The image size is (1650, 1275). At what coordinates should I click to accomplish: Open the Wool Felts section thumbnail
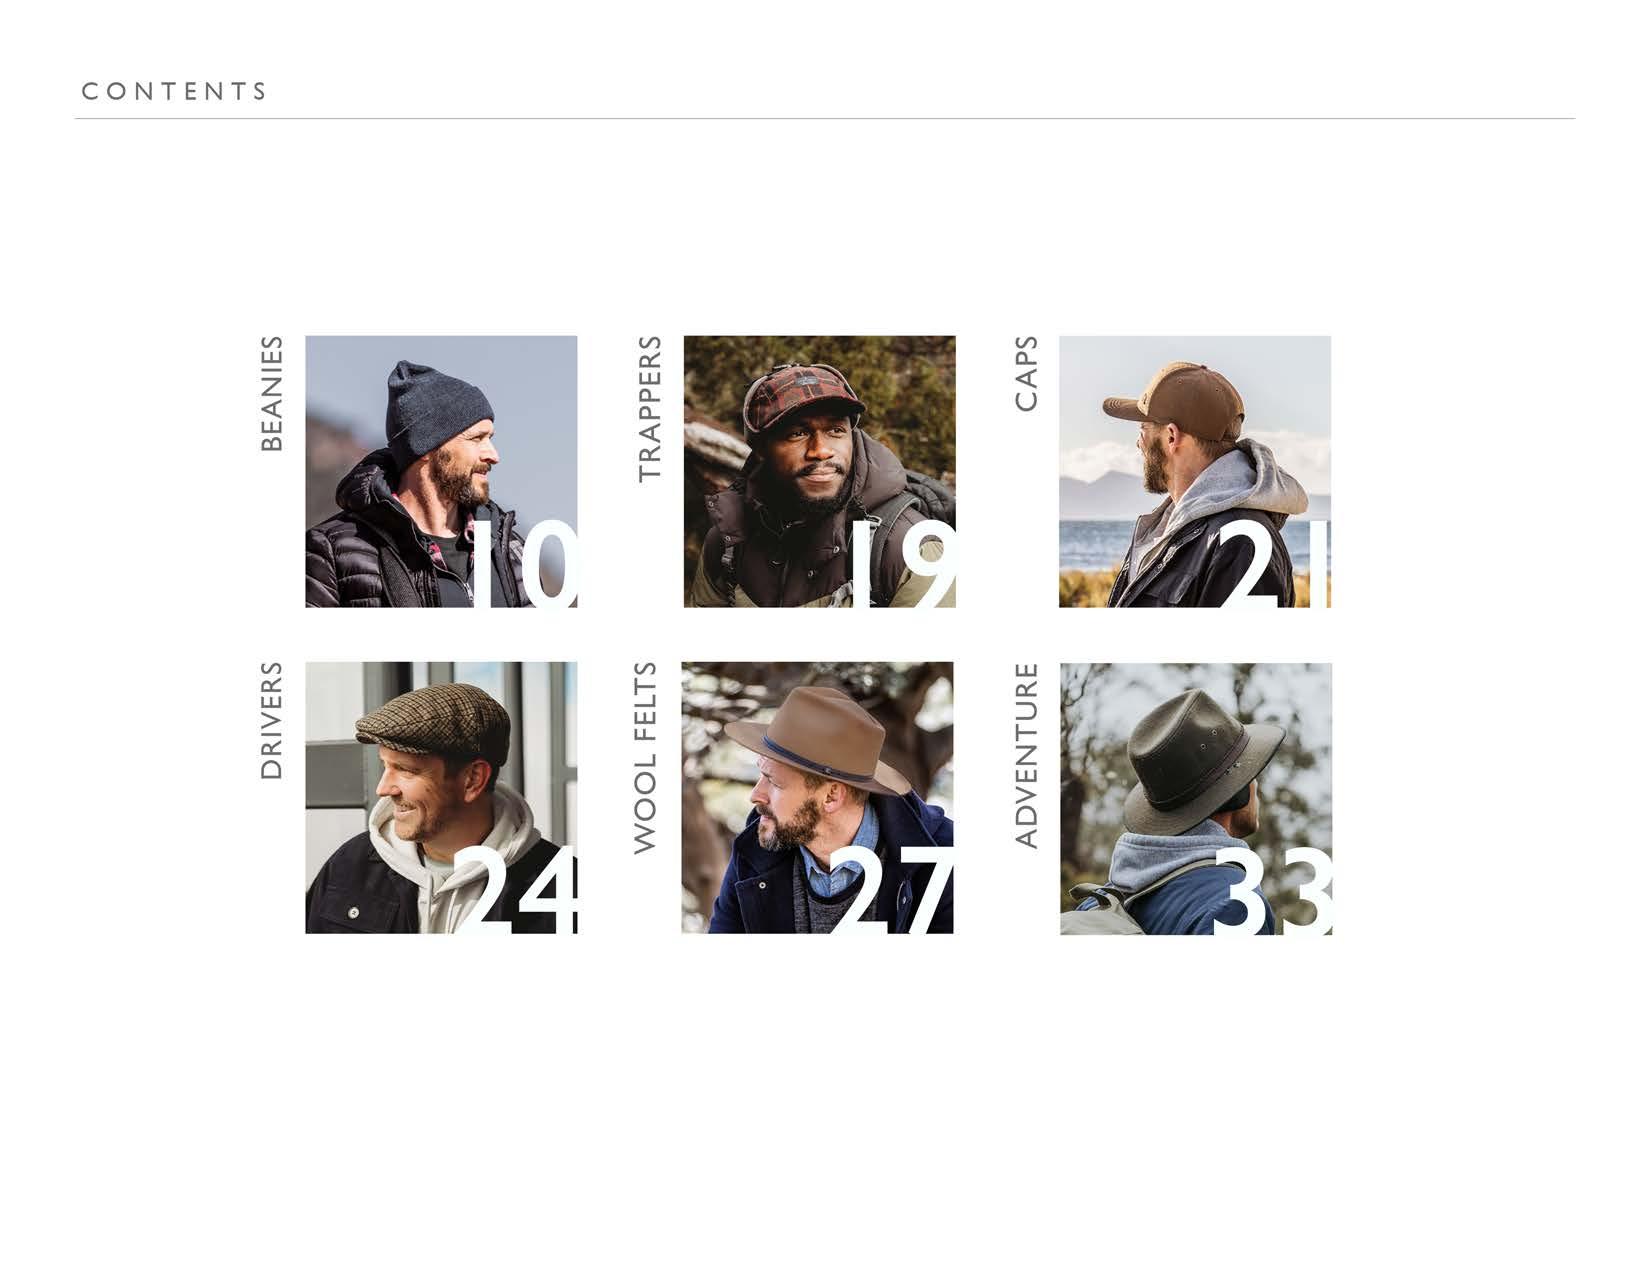point(817,797)
